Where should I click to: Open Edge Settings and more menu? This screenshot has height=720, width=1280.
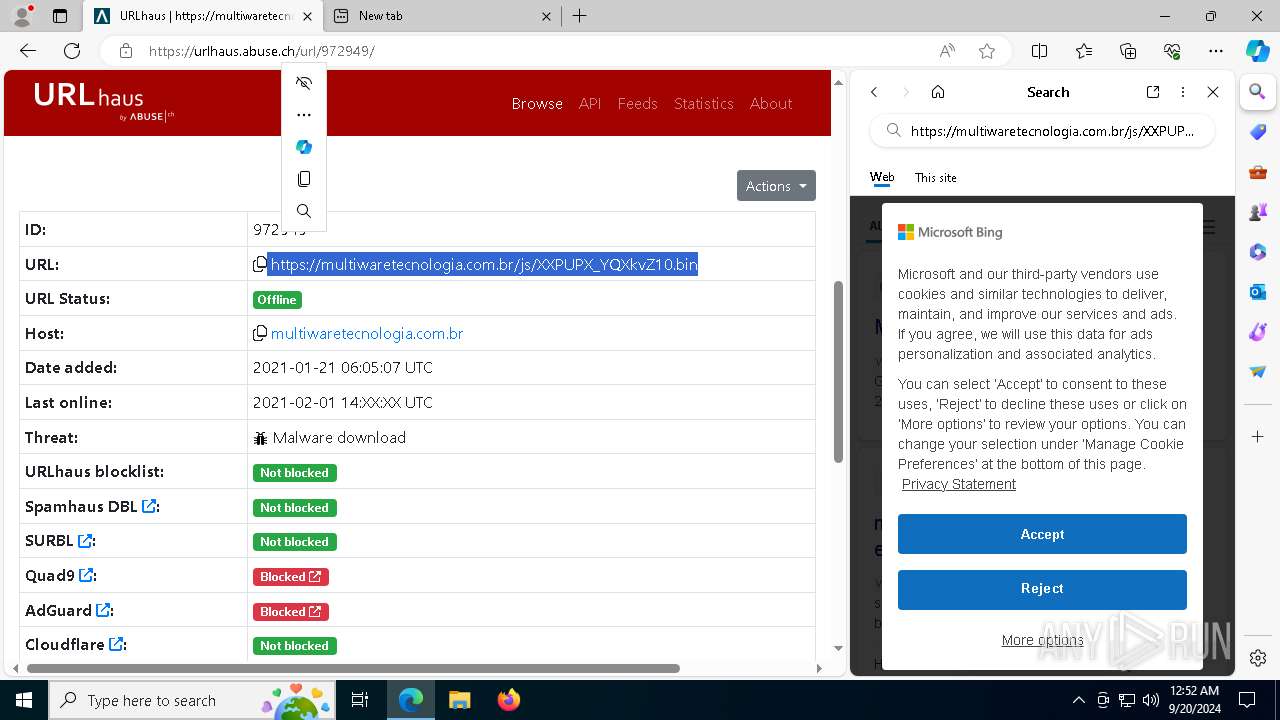(x=1216, y=51)
